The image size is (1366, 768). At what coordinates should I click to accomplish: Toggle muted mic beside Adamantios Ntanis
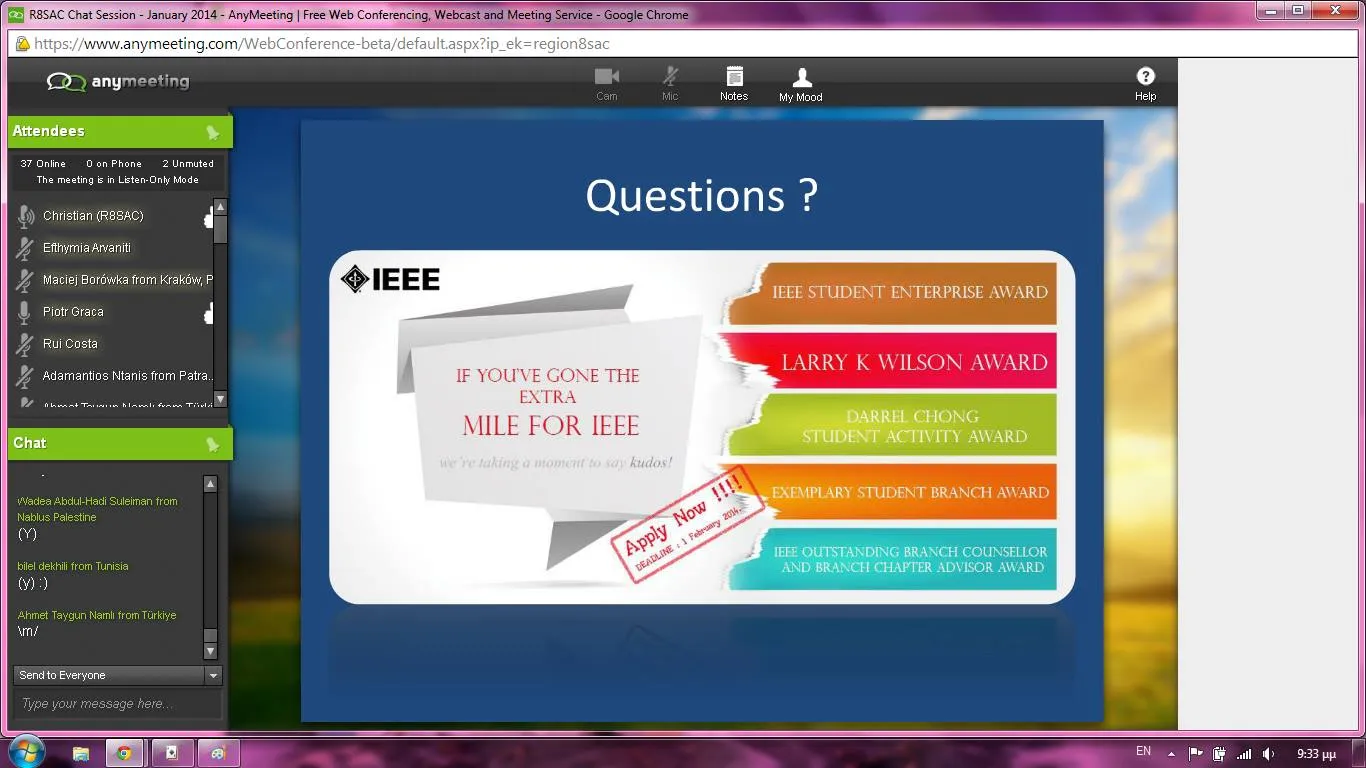[26, 376]
